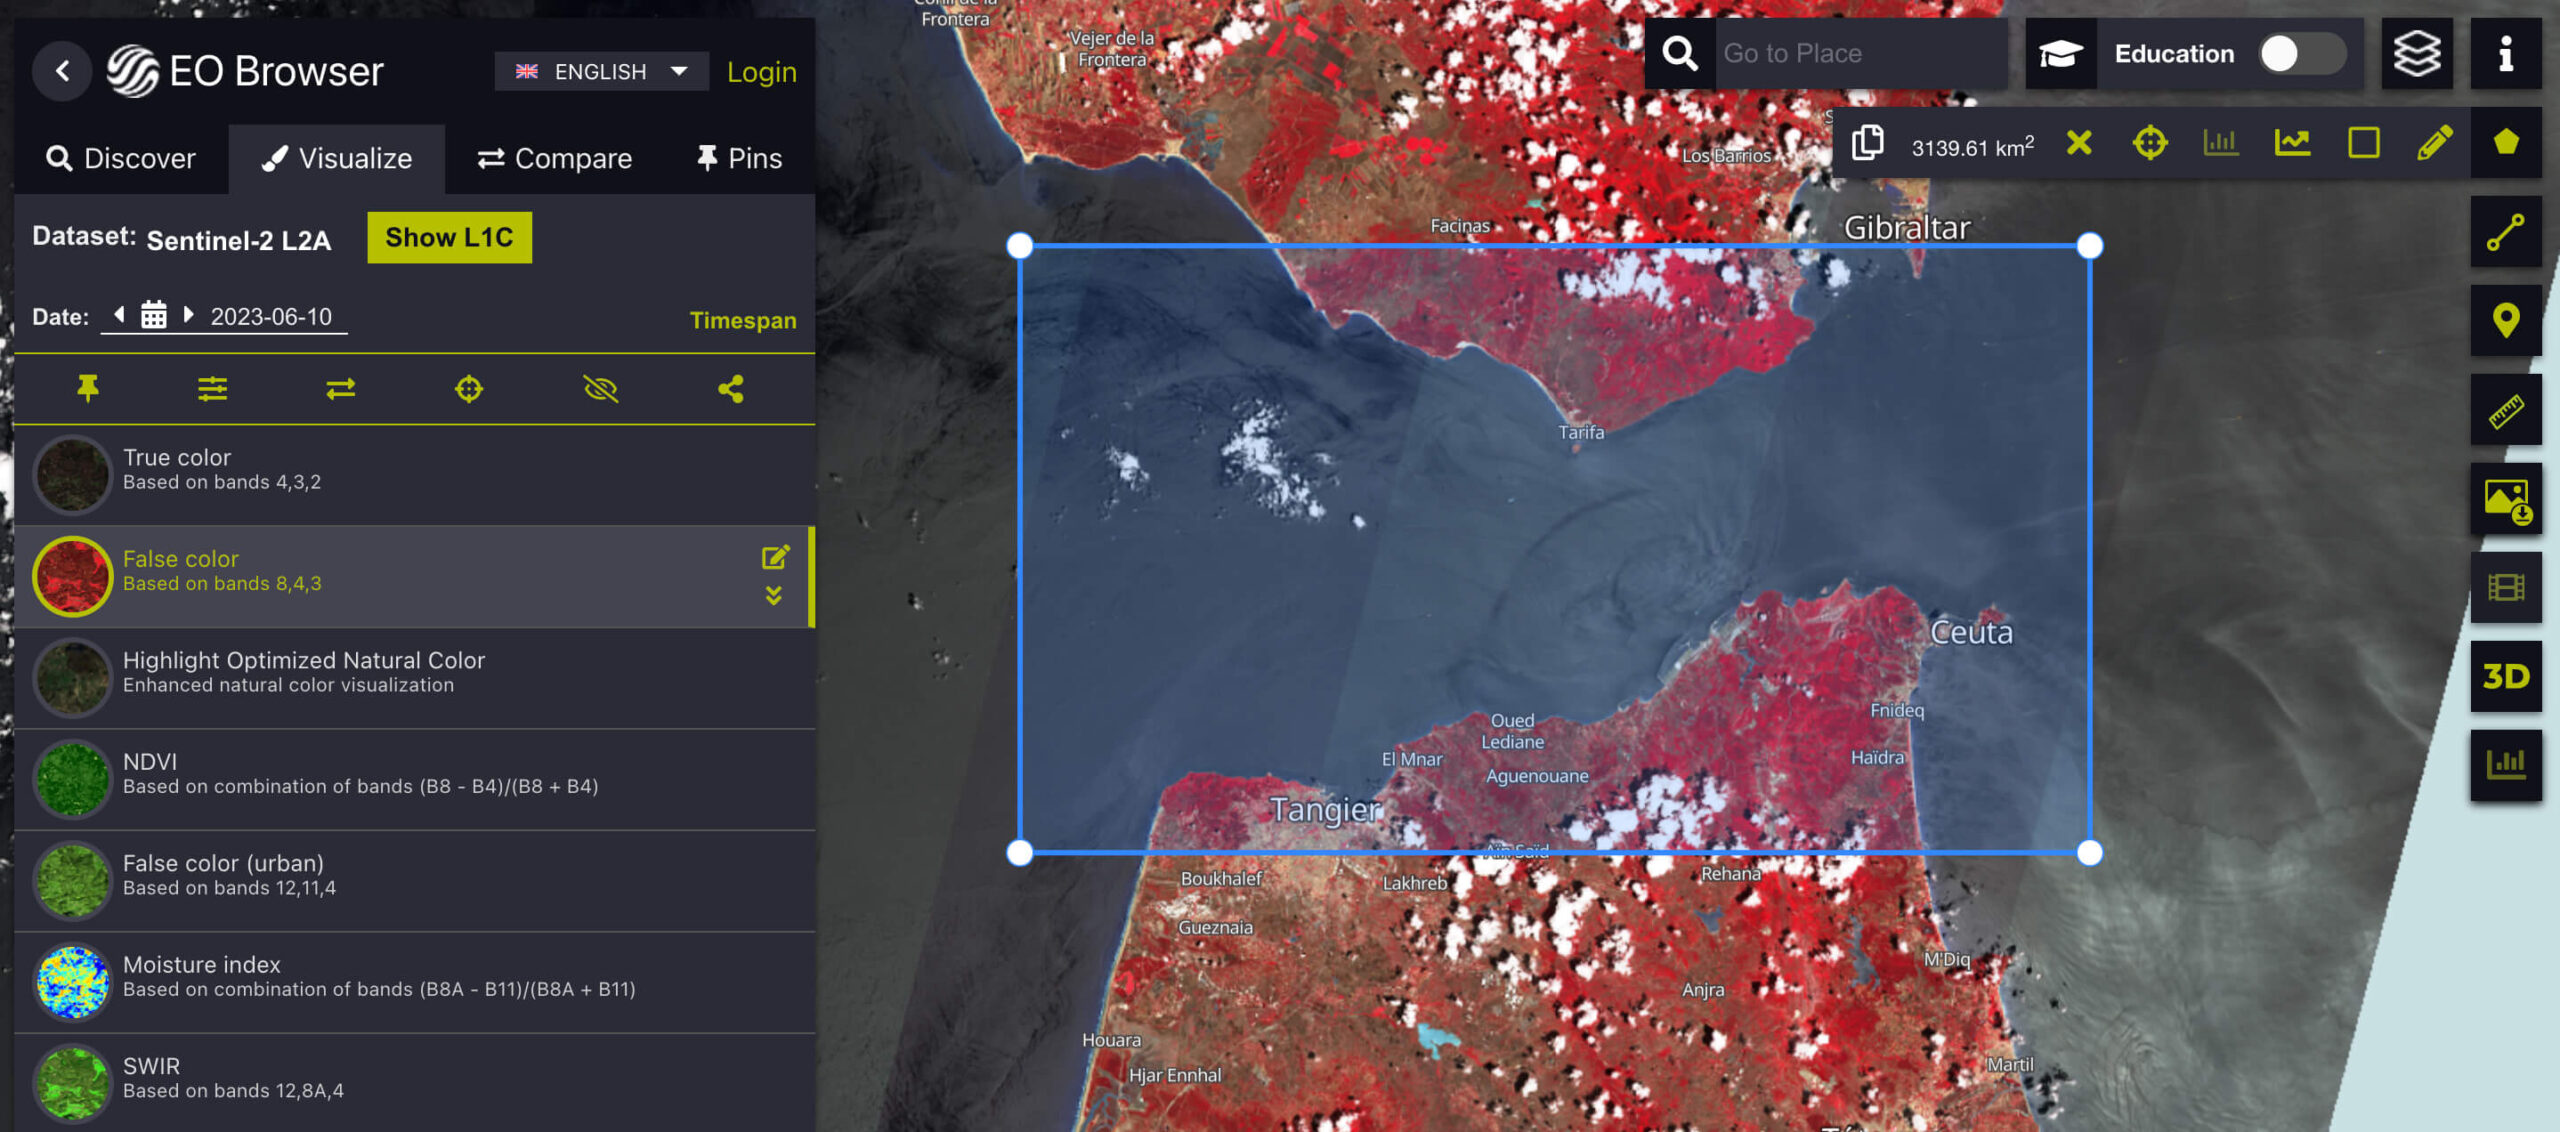Select the crosshair/target center icon
The width and height of the screenshot is (2560, 1132).
(2149, 144)
